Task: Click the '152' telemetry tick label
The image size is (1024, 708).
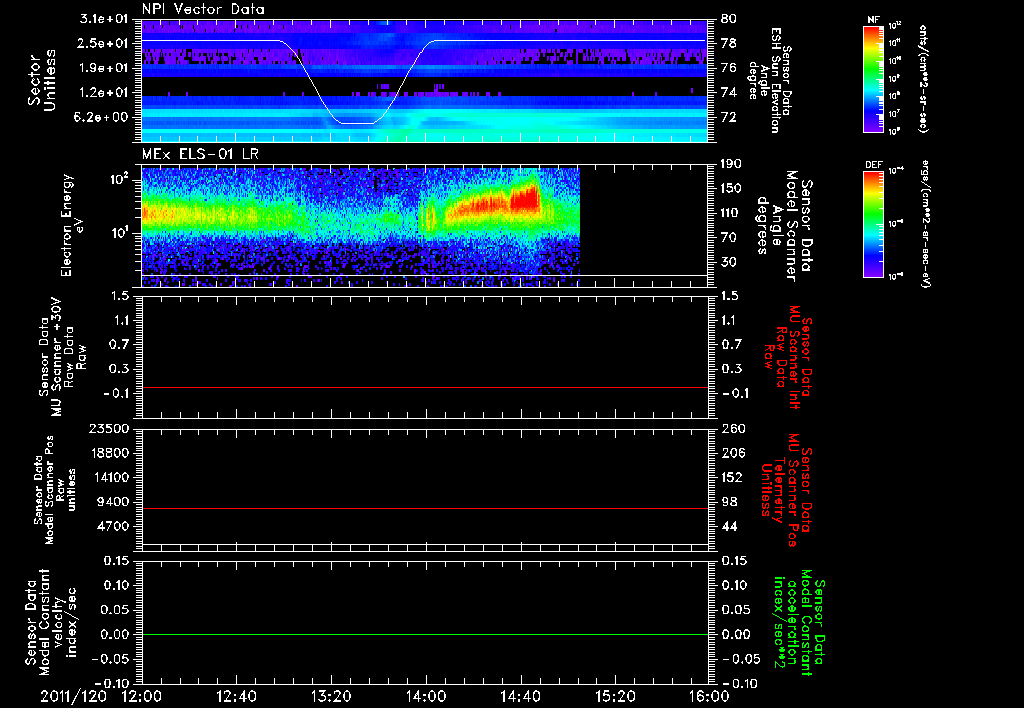Action: coord(732,477)
